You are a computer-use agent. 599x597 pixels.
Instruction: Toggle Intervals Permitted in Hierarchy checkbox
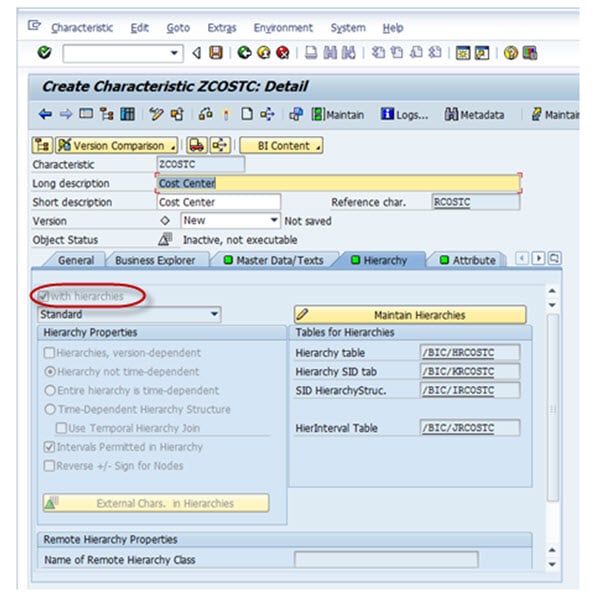[x=49, y=447]
